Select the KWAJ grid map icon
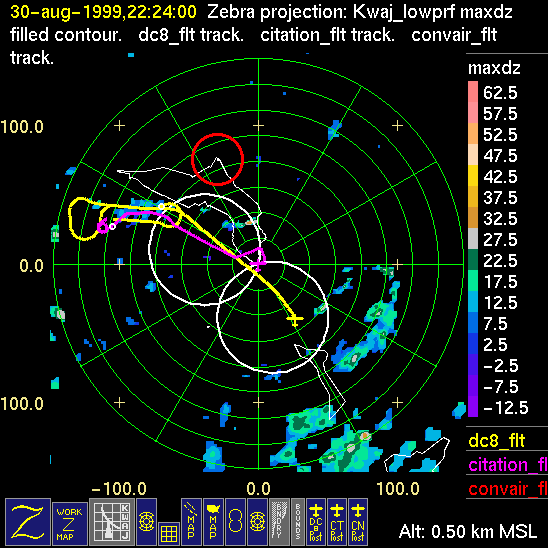 (x=112, y=522)
